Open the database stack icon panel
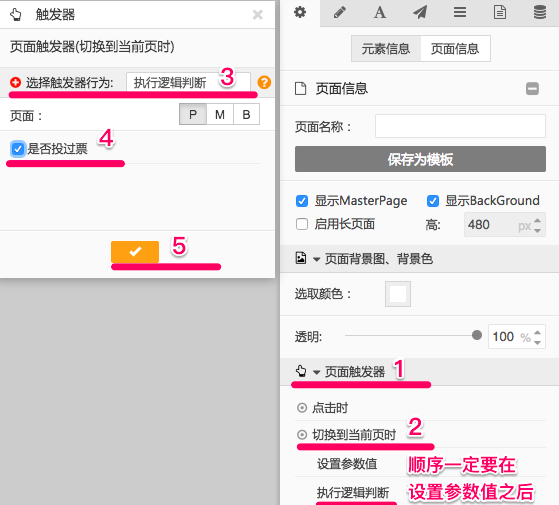Viewport: 559px width, 505px height. click(540, 12)
